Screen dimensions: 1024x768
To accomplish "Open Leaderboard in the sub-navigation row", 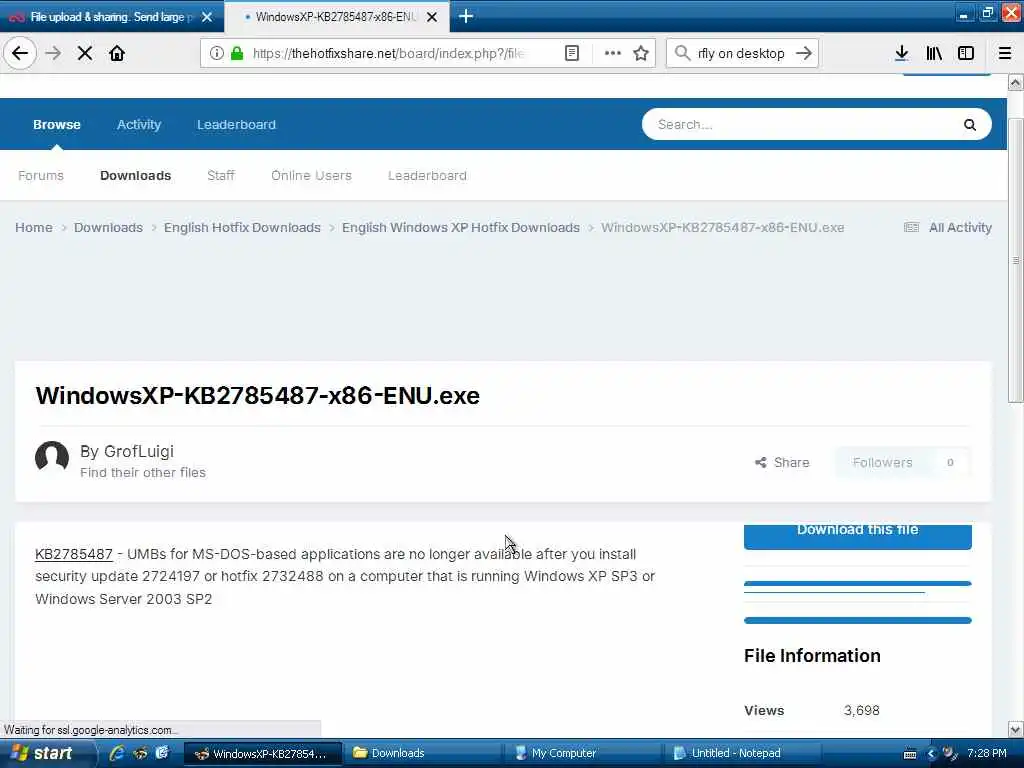I will tap(427, 176).
